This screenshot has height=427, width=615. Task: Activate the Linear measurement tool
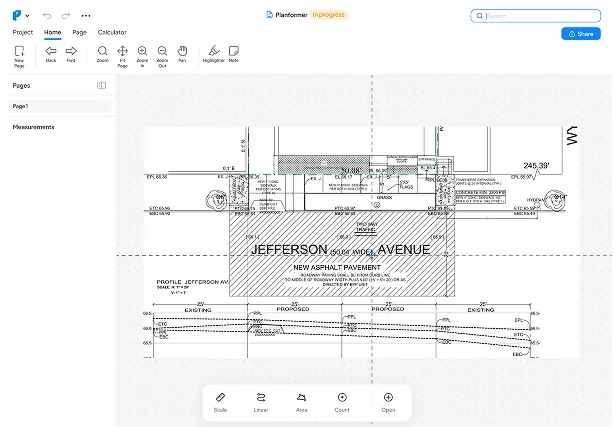(x=261, y=398)
